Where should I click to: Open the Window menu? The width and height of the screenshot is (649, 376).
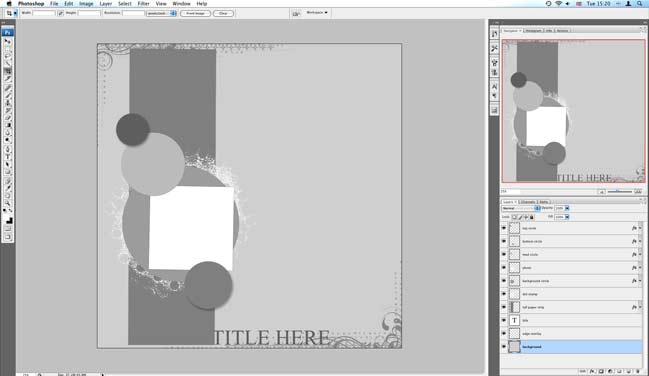click(x=181, y=4)
